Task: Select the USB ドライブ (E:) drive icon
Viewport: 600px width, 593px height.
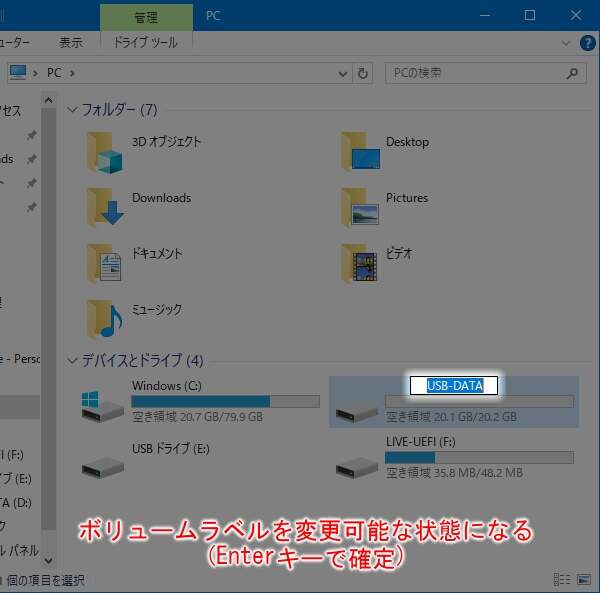Action: [x=103, y=467]
